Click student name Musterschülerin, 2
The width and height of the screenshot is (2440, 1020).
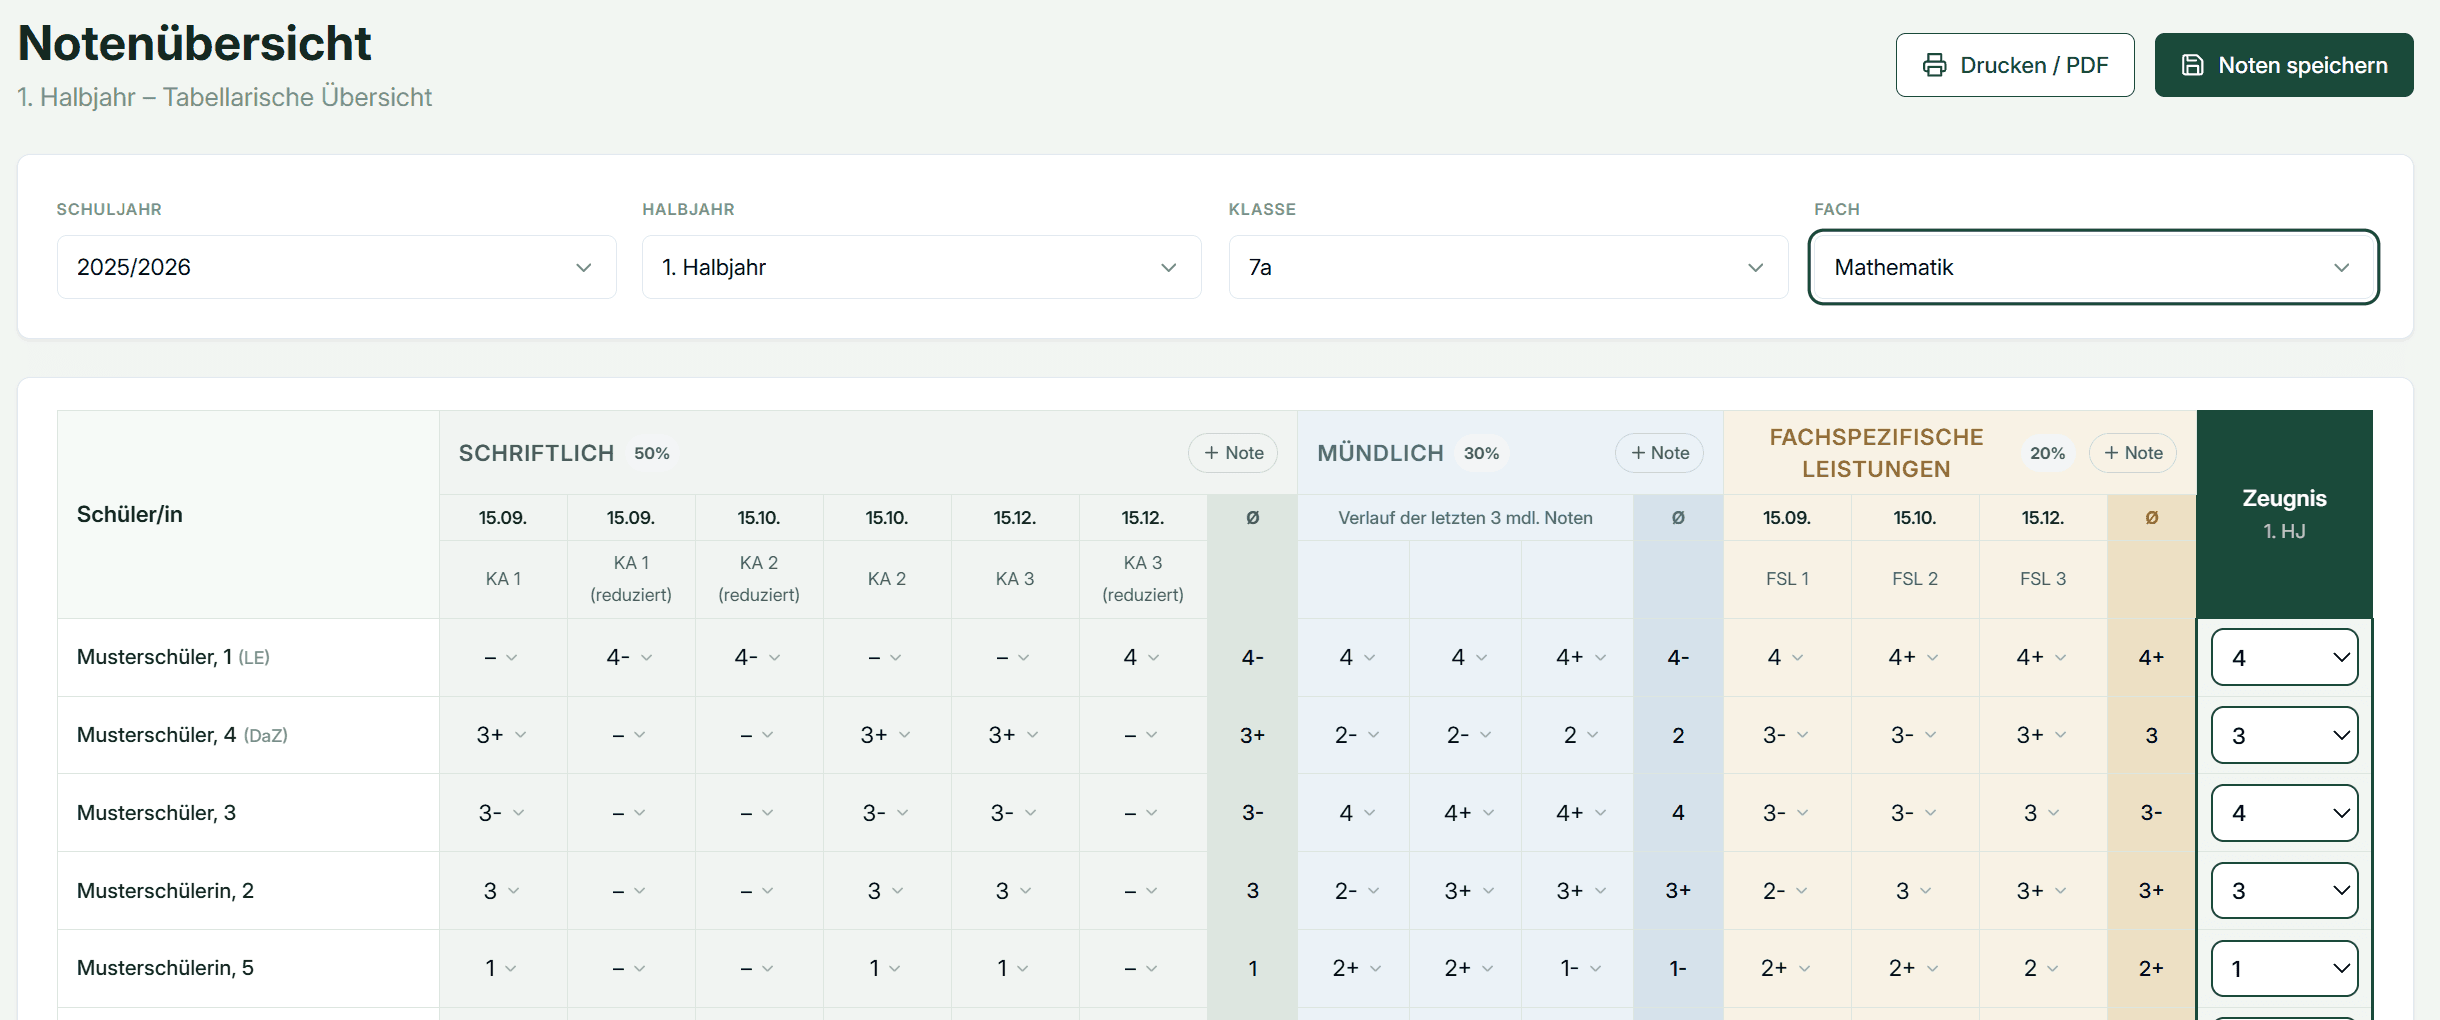point(165,890)
